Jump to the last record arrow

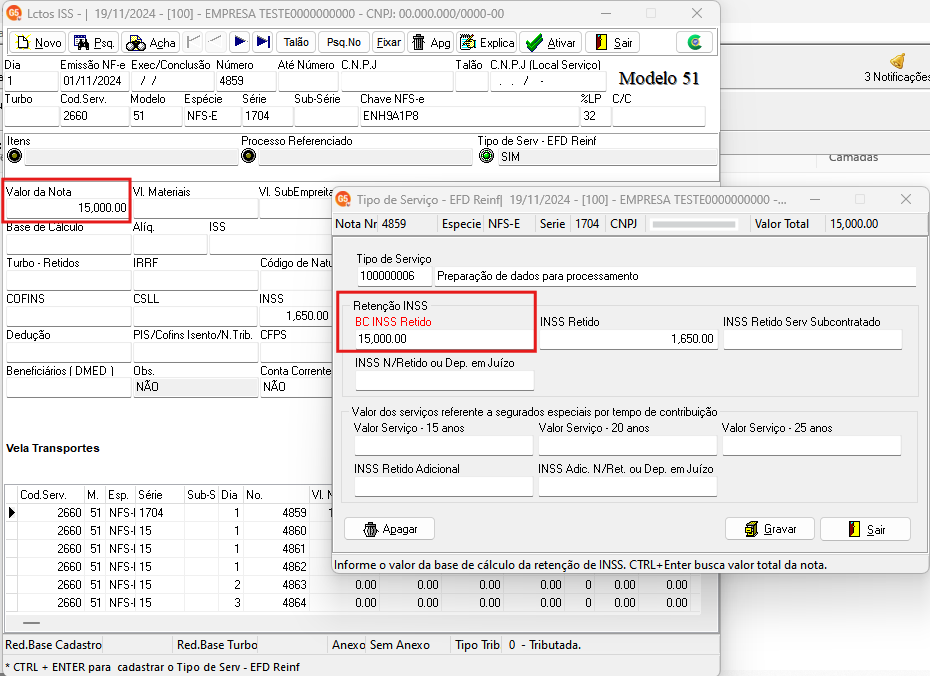(262, 42)
